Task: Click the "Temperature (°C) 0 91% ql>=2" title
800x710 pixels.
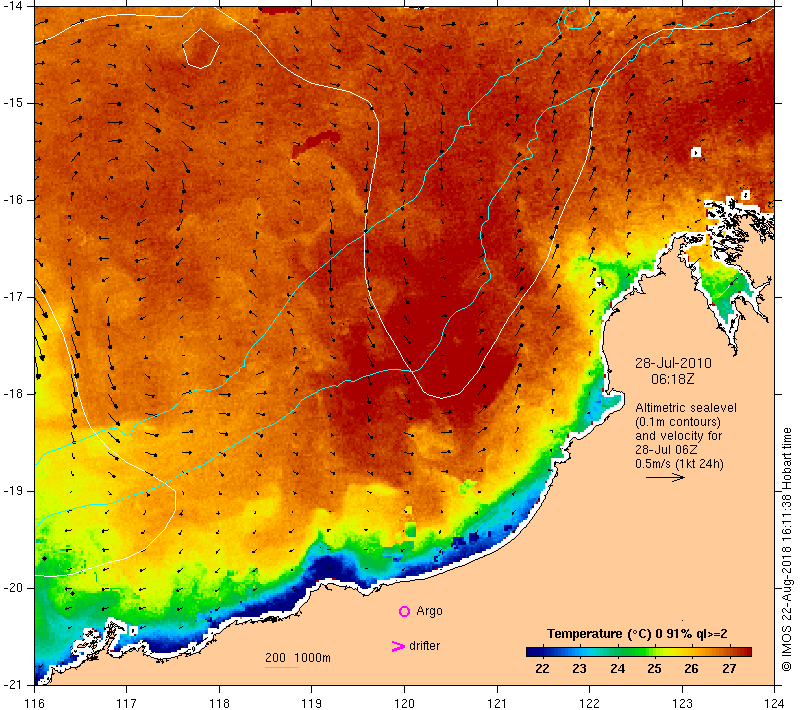Action: [637, 634]
